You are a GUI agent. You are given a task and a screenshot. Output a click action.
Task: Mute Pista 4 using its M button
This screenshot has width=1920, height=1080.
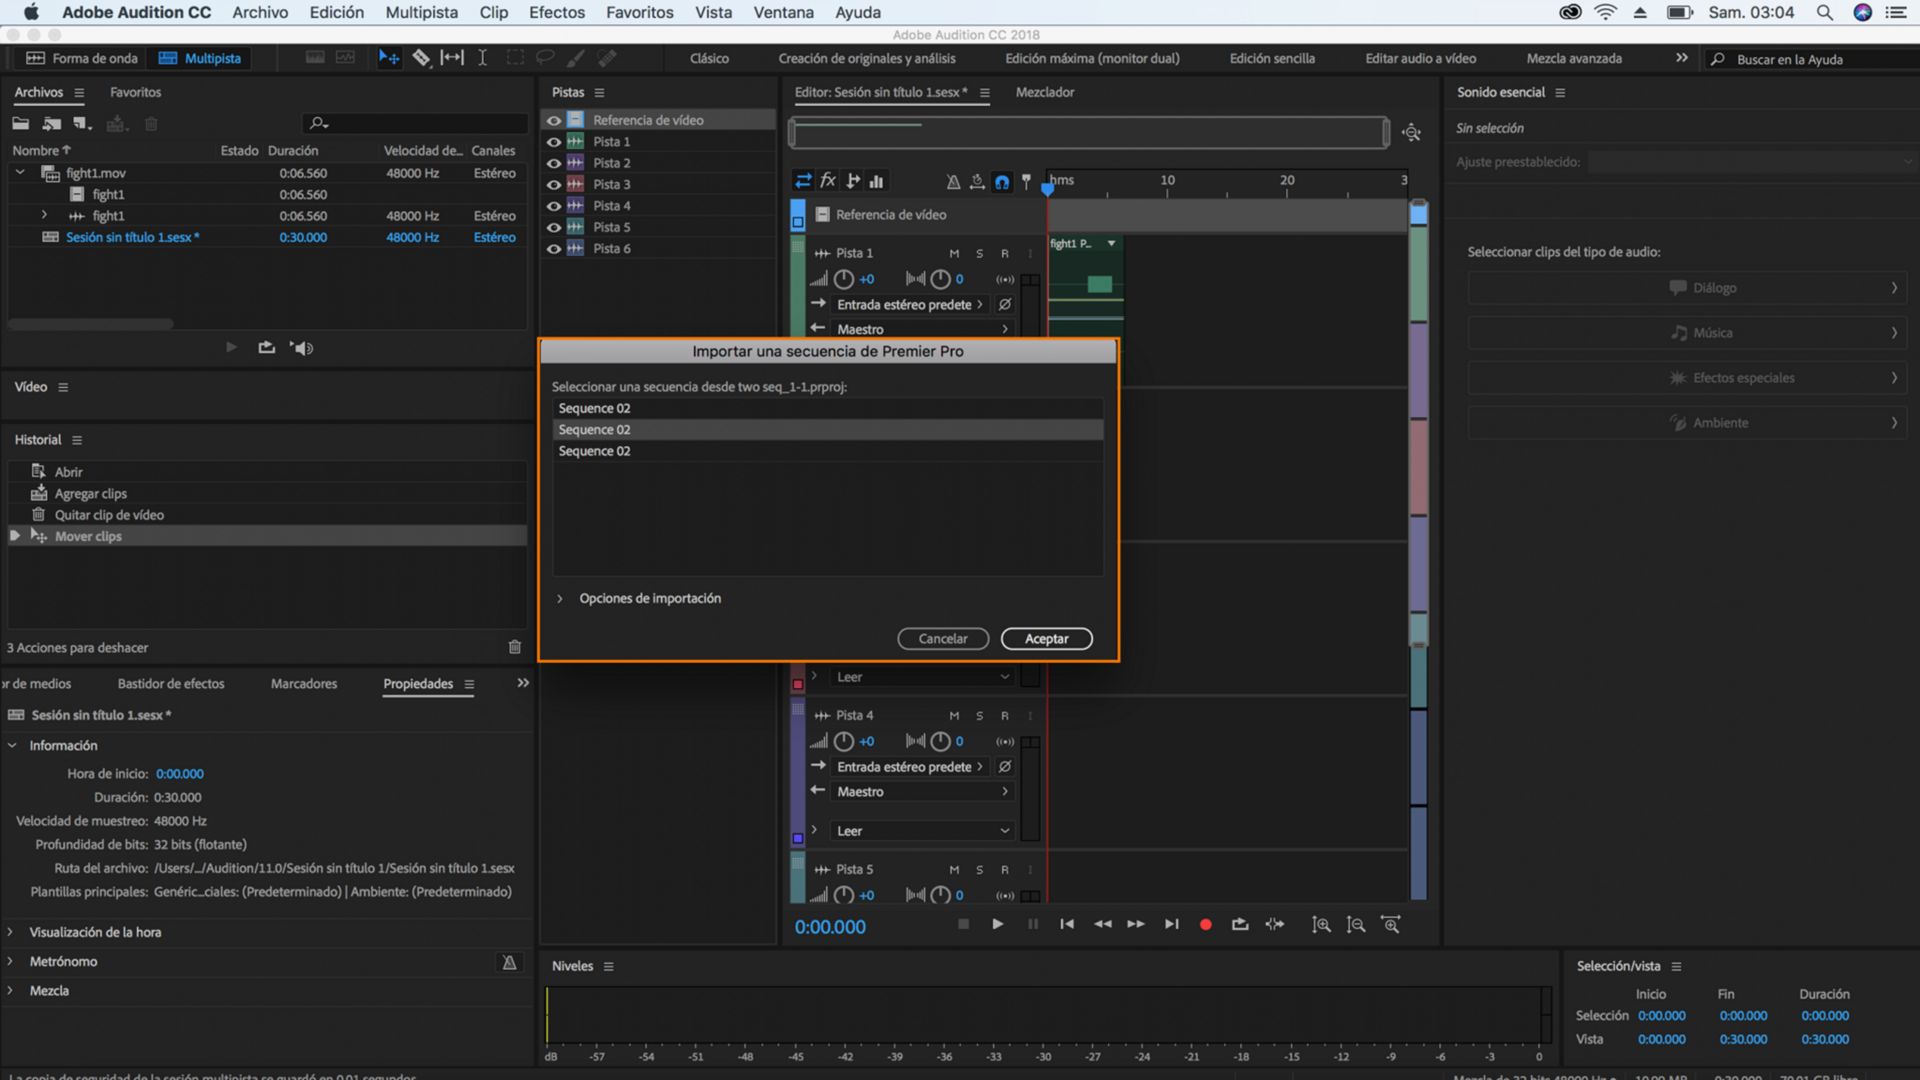(x=952, y=715)
